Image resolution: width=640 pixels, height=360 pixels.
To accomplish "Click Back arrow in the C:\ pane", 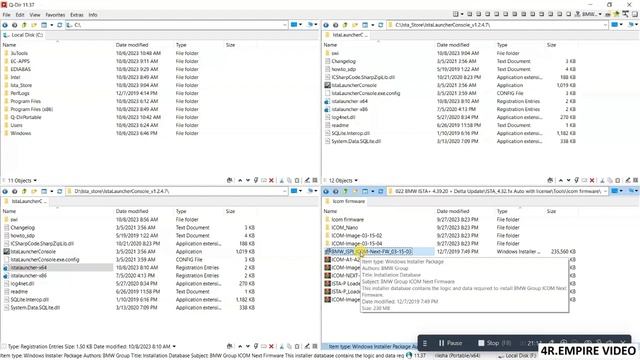I will [x=5, y=25].
